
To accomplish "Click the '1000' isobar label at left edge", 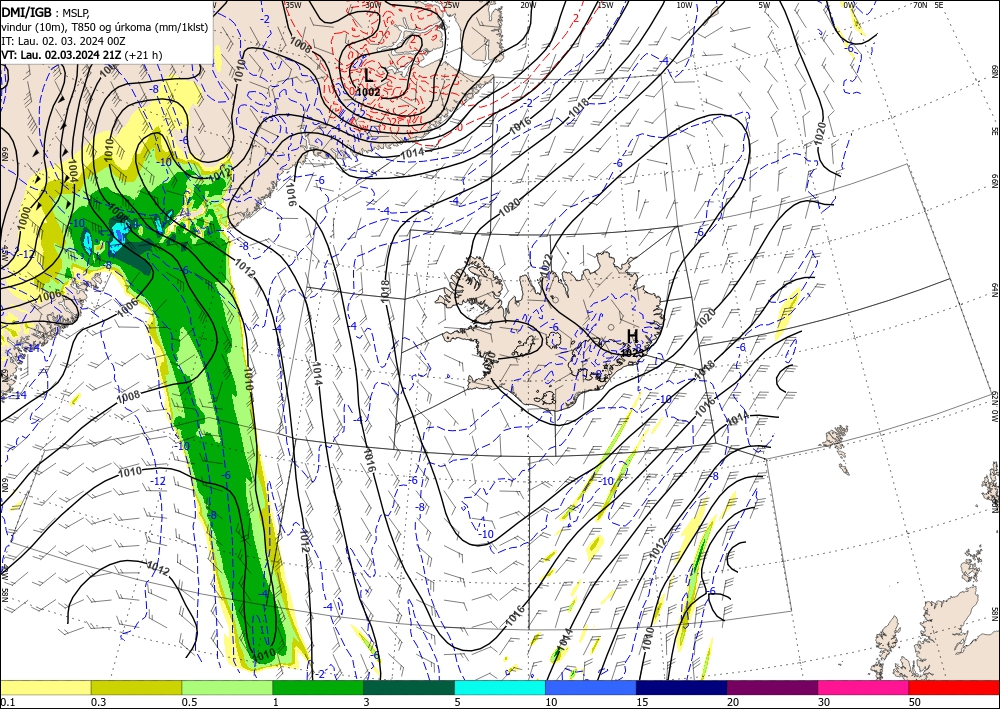I will [x=24, y=218].
